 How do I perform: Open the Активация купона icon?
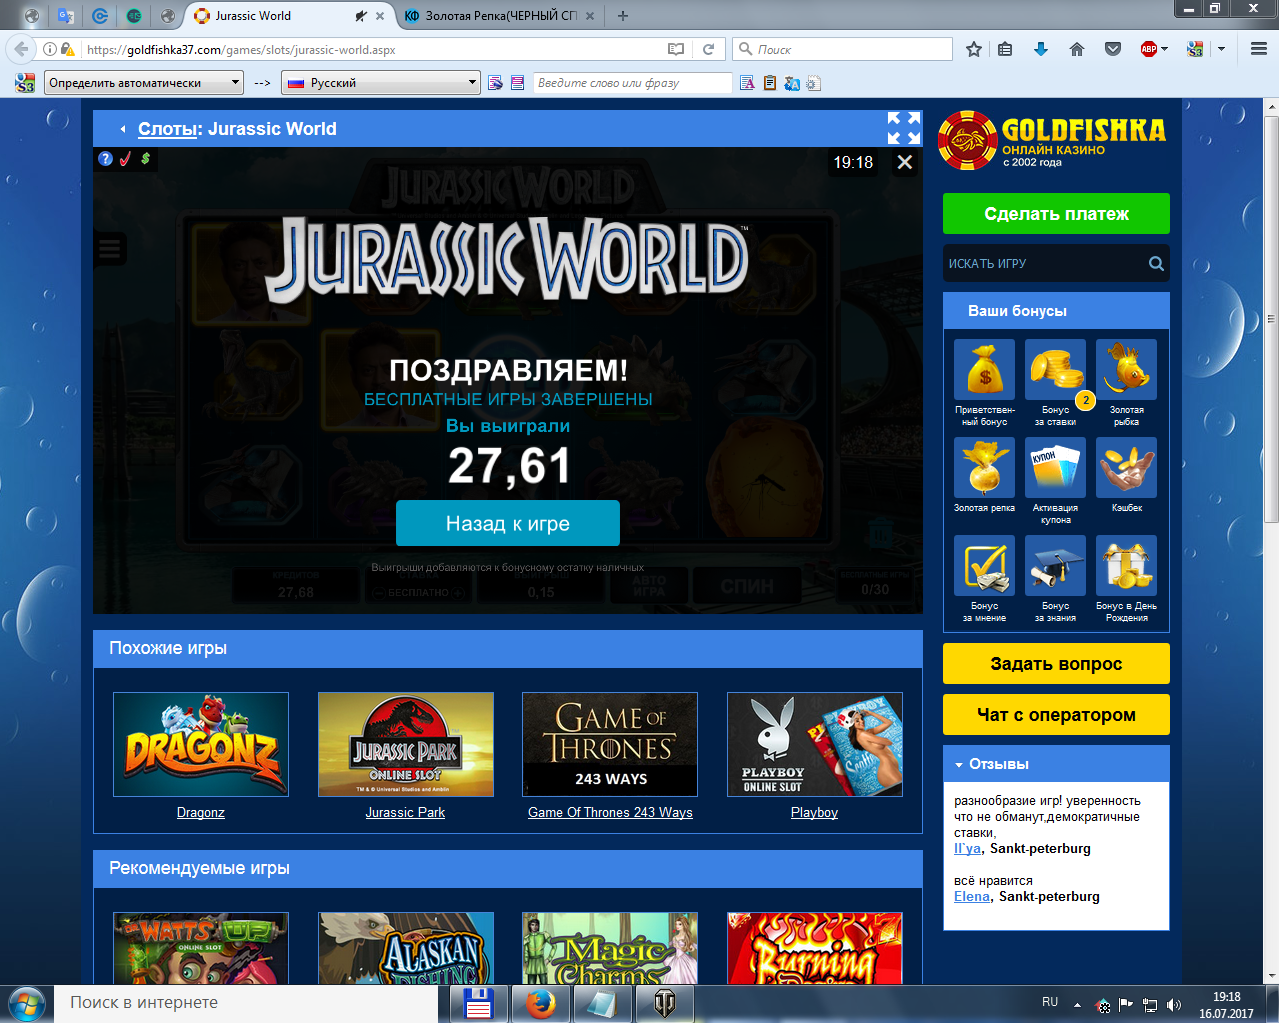(1055, 467)
